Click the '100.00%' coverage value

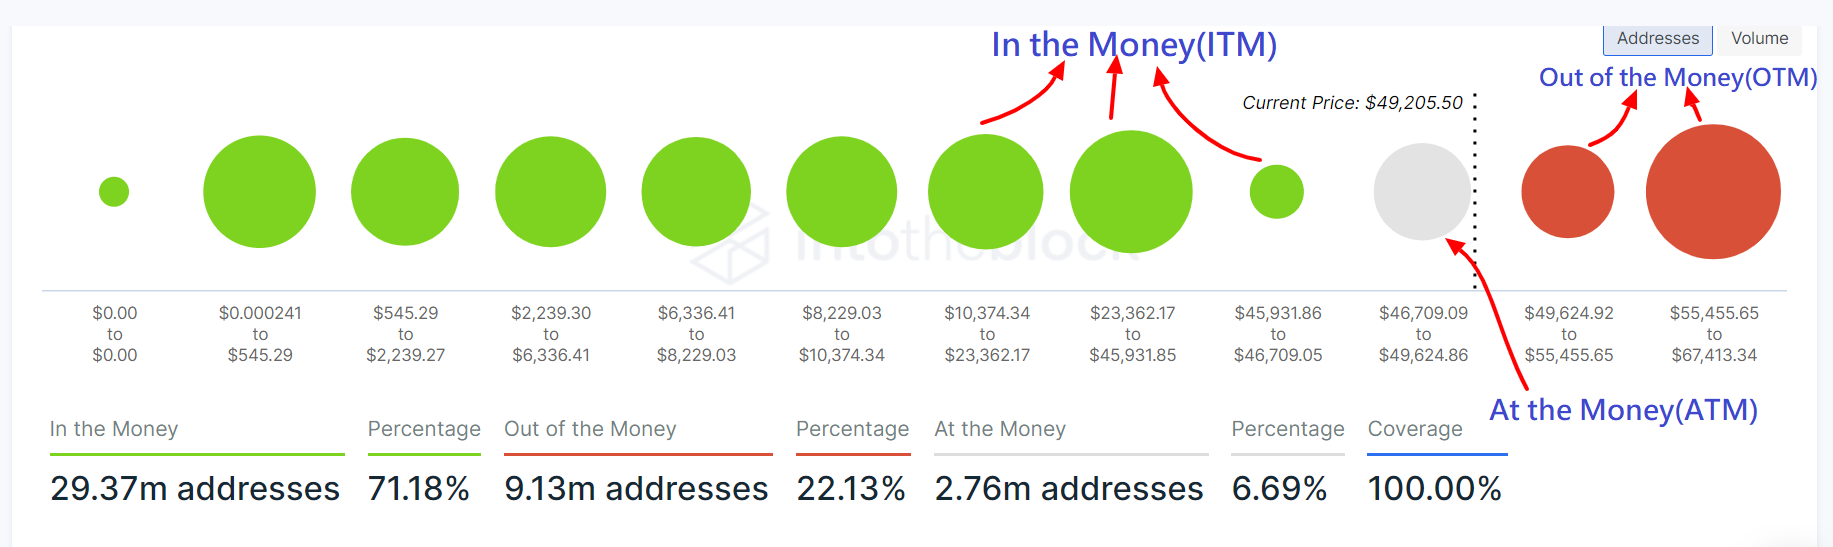1434,489
